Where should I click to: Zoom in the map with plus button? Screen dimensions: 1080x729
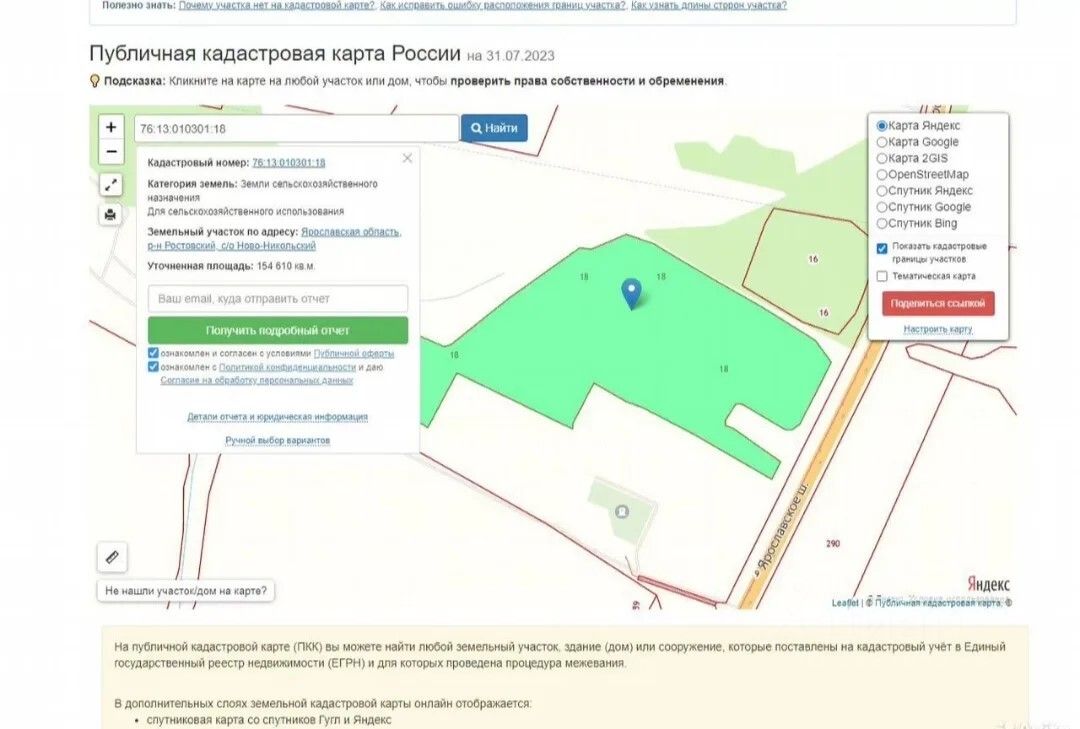pyautogui.click(x=111, y=127)
